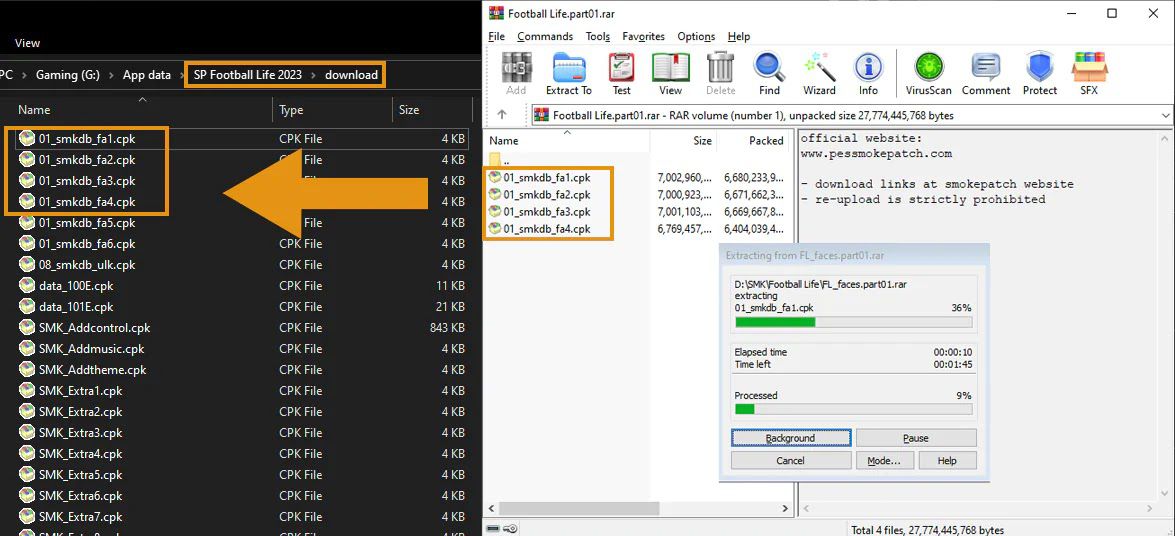Click the Background button in extraction dialog

click(790, 438)
